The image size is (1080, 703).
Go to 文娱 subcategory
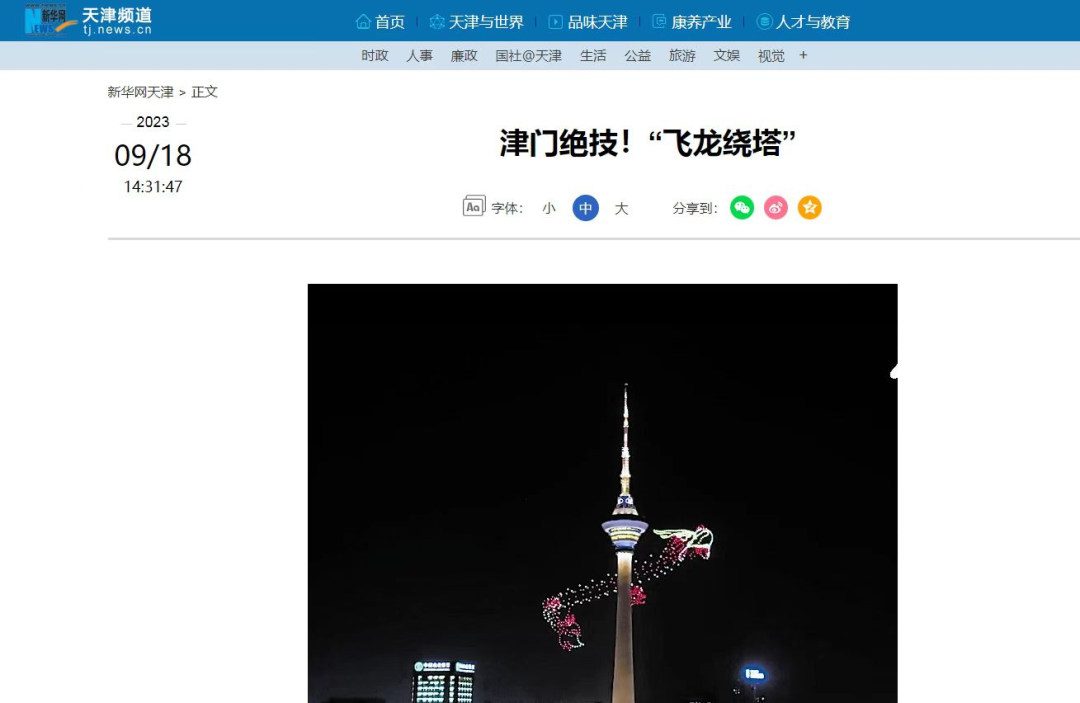pos(727,56)
